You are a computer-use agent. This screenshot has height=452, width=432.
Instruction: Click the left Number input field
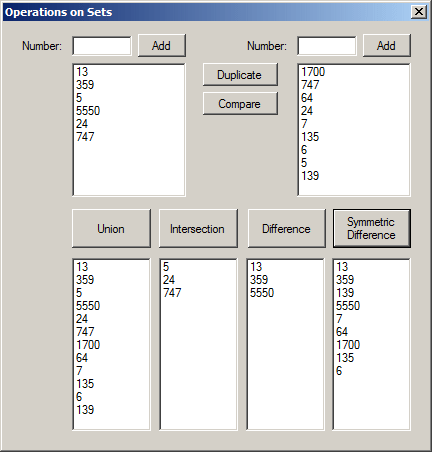(102, 46)
